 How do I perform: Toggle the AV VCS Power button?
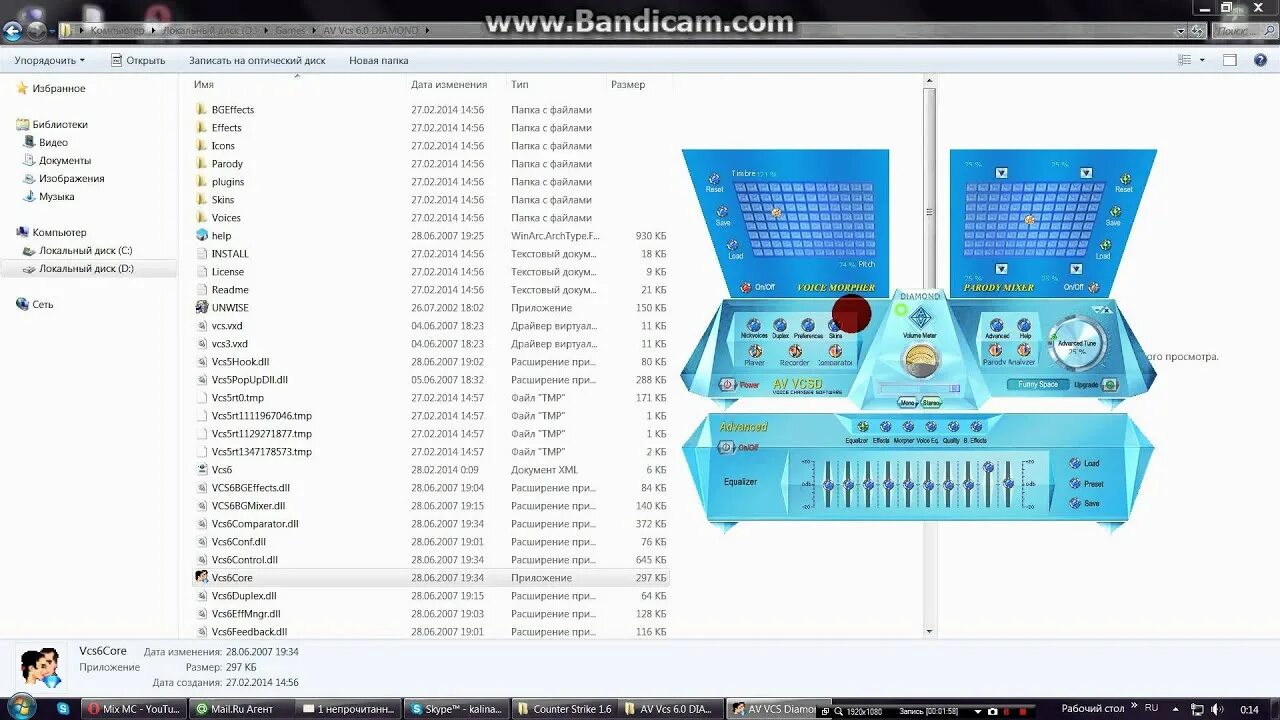[x=727, y=385]
